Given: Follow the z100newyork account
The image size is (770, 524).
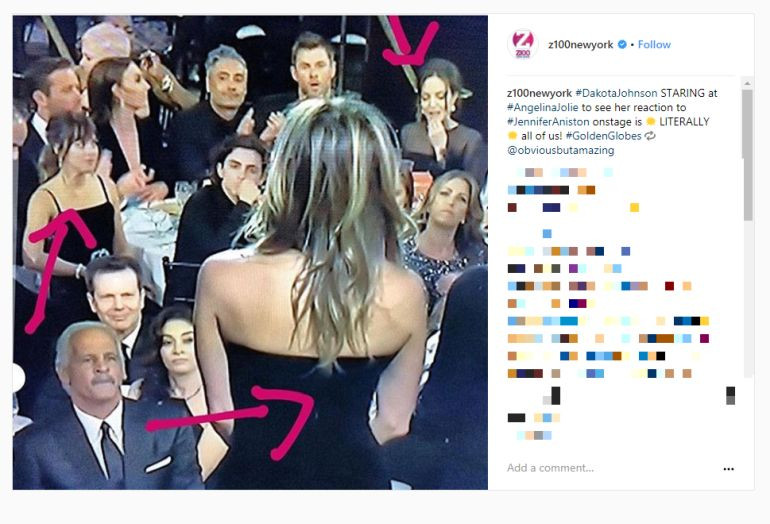Looking at the screenshot, I should tap(654, 45).
